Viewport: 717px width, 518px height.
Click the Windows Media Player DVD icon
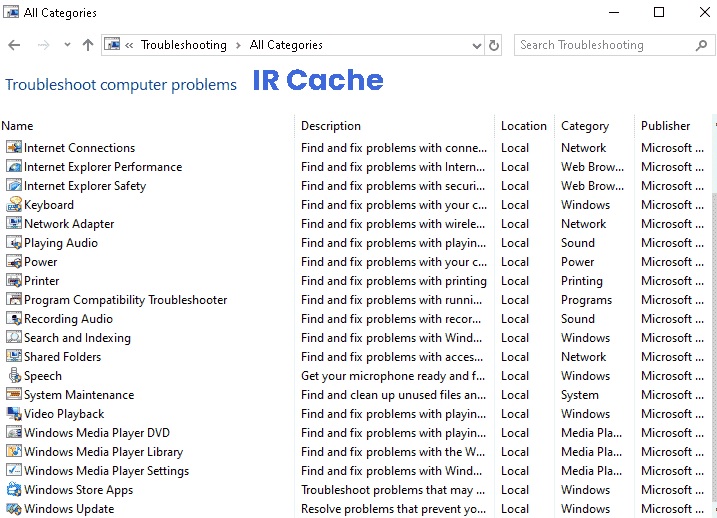[14, 432]
